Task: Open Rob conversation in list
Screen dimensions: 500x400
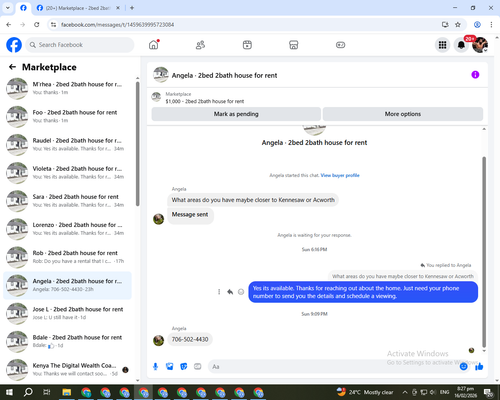Action: [x=67, y=257]
